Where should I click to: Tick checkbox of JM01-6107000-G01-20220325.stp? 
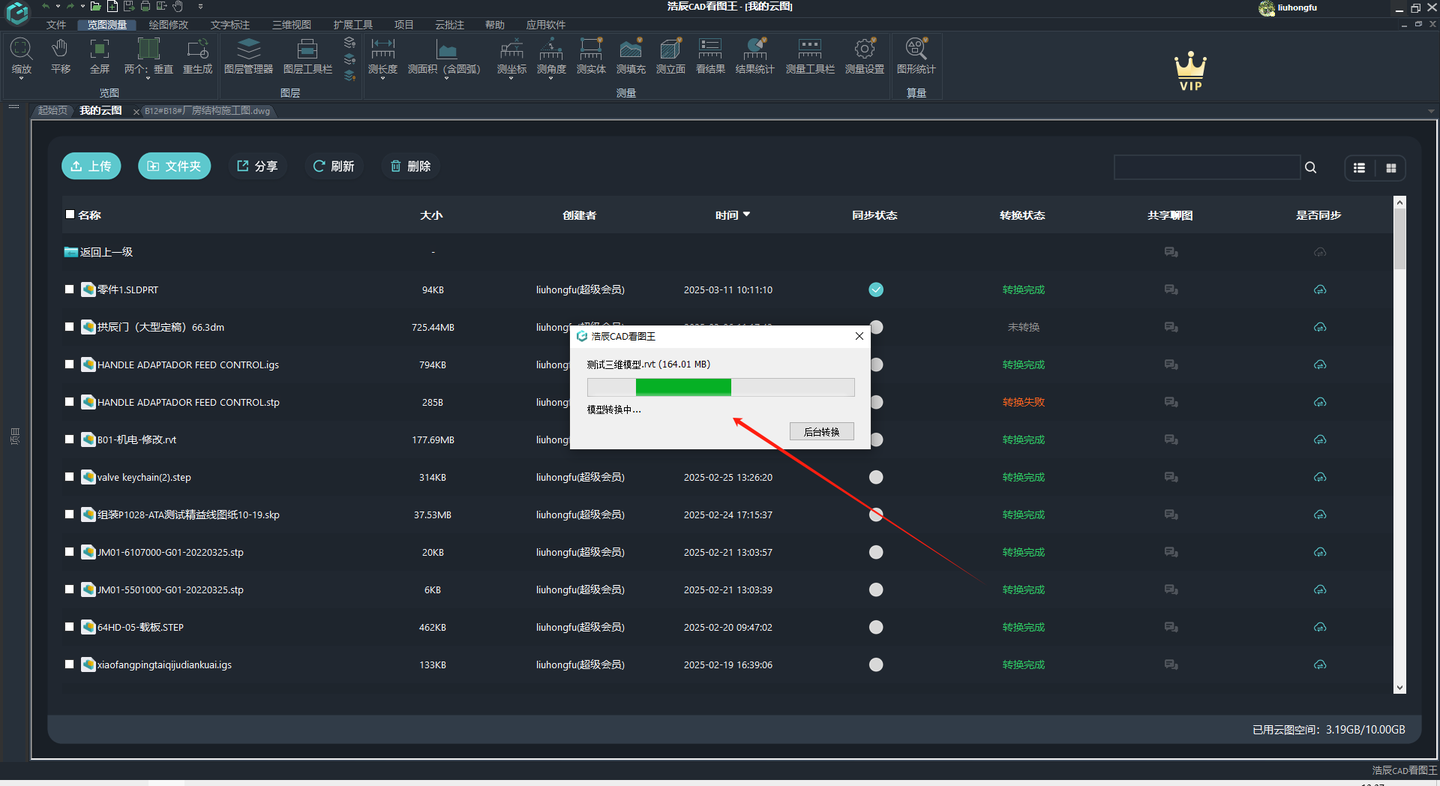(x=70, y=552)
